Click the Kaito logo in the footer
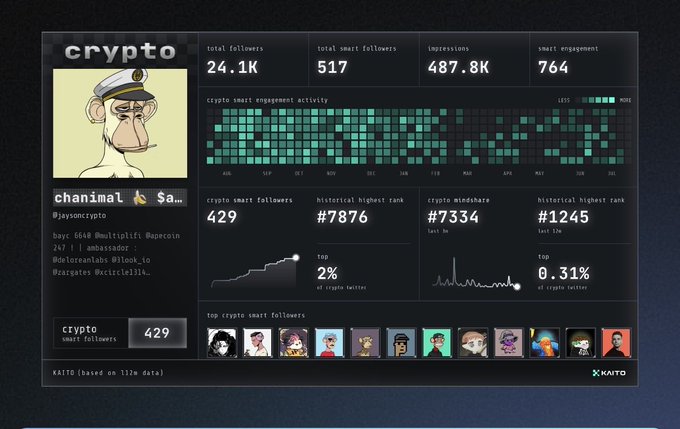The height and width of the screenshot is (429, 680). [609, 373]
